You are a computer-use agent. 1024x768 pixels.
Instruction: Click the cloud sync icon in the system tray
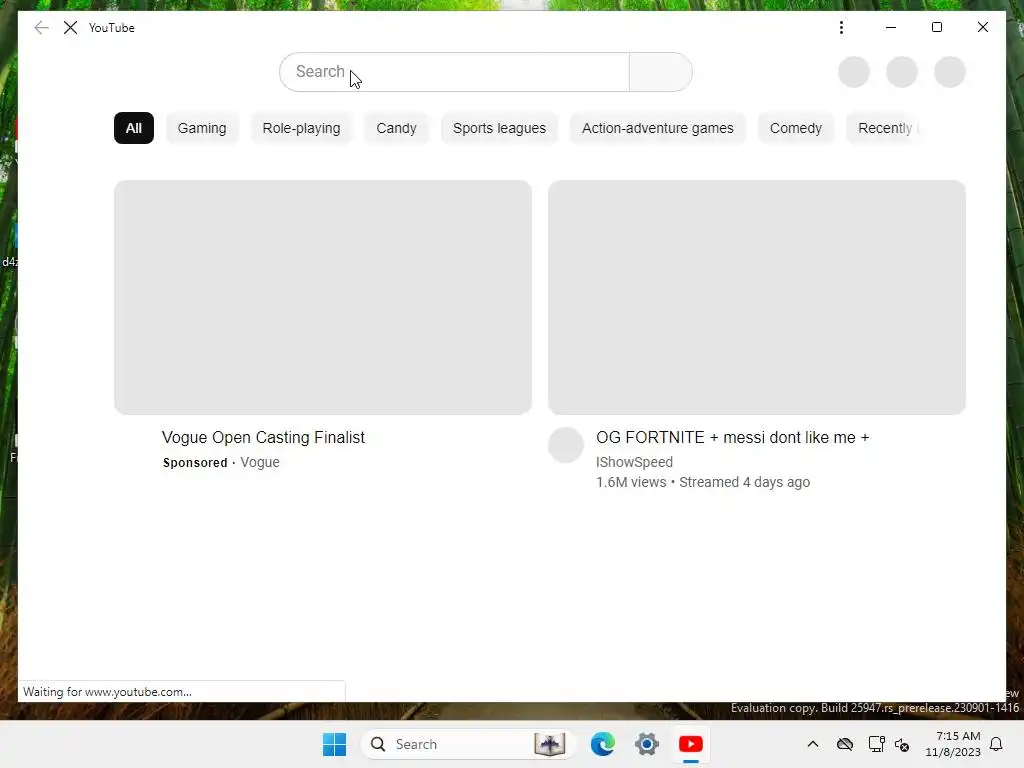click(845, 744)
